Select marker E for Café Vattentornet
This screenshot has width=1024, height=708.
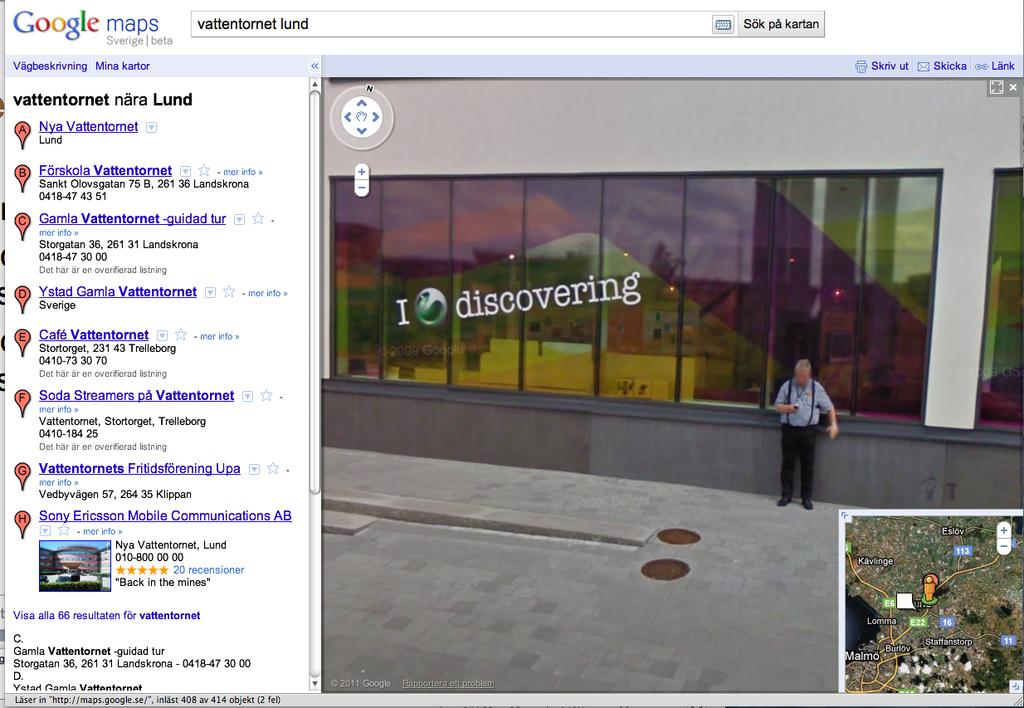22,341
